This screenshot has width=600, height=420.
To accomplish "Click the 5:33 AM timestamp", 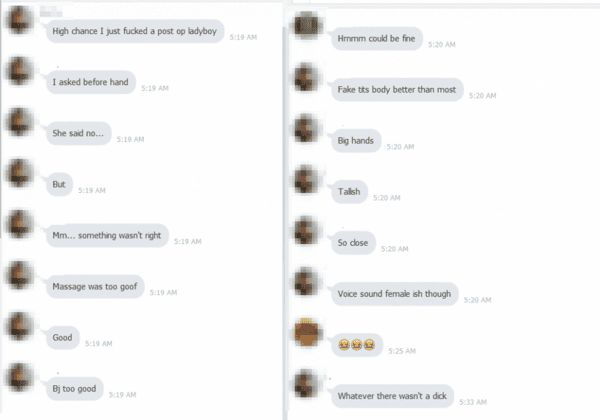I will 473,402.
